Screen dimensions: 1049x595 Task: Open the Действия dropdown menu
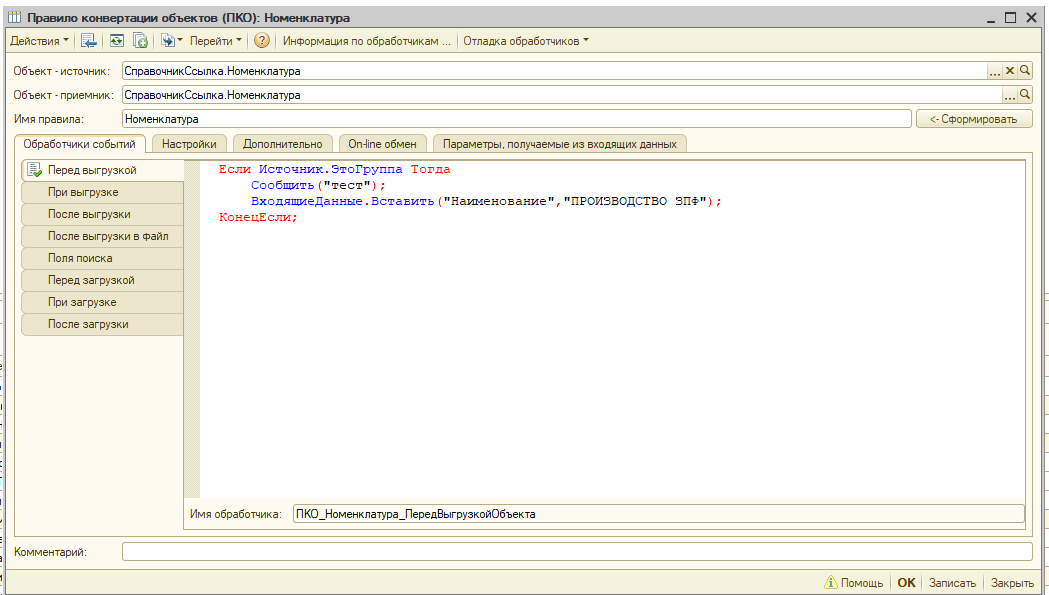pyautogui.click(x=39, y=41)
